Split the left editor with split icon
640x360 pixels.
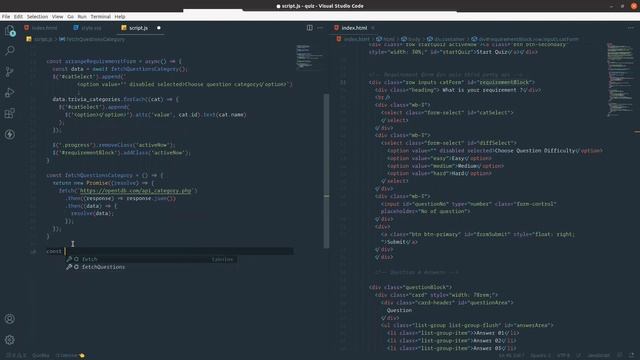(x=310, y=28)
